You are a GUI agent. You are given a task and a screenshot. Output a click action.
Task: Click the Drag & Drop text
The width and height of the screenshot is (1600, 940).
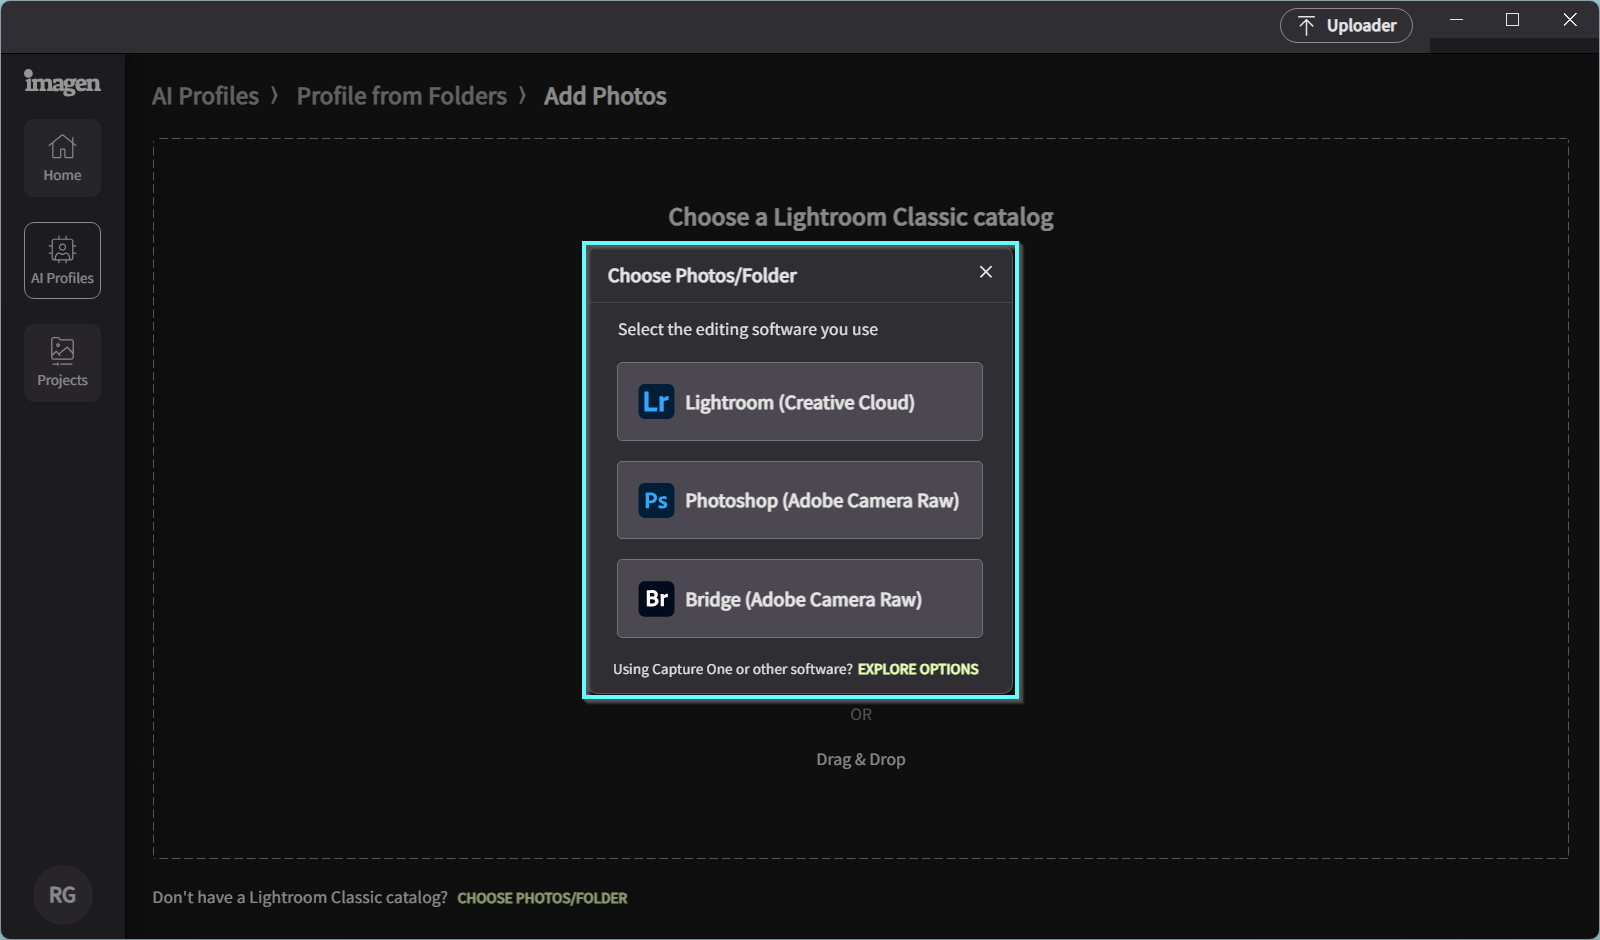(861, 759)
